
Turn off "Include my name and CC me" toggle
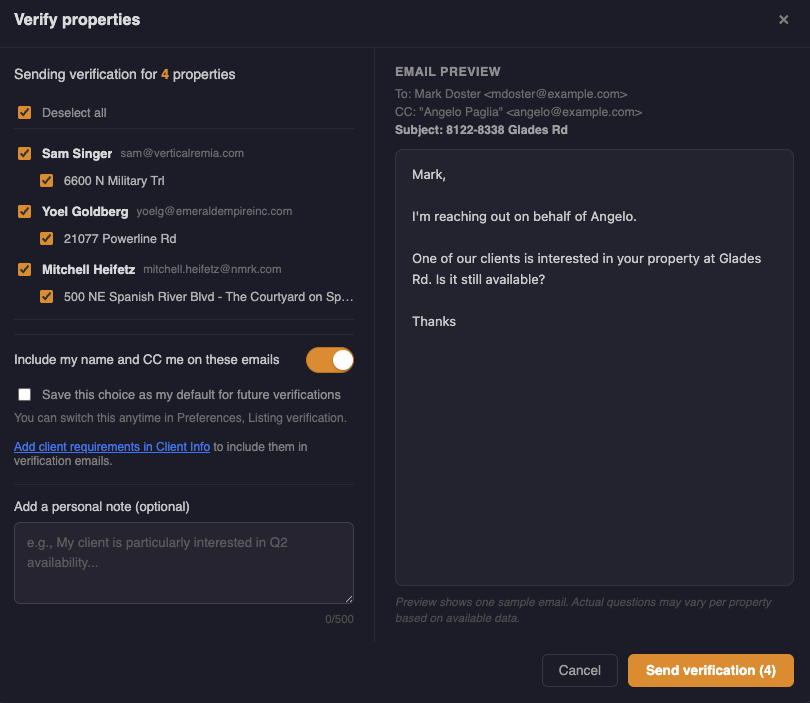330,359
